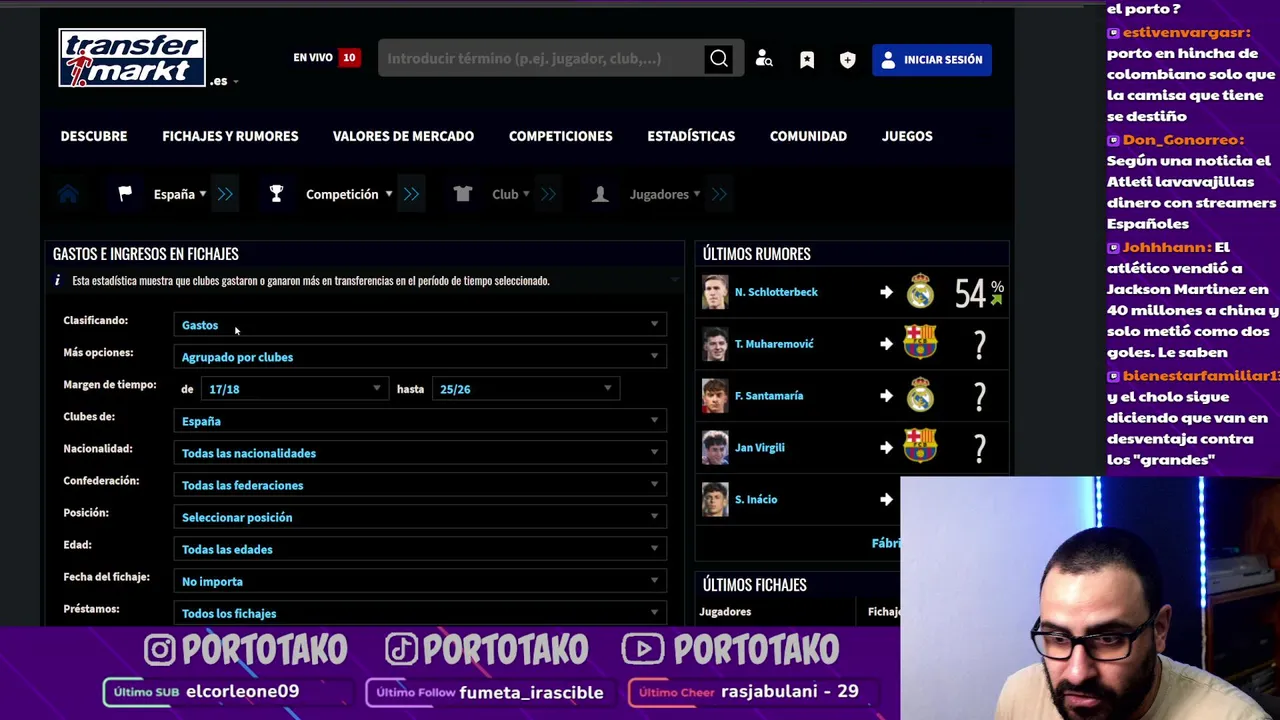Open the ESTADÍSTICAS menu

(691, 136)
